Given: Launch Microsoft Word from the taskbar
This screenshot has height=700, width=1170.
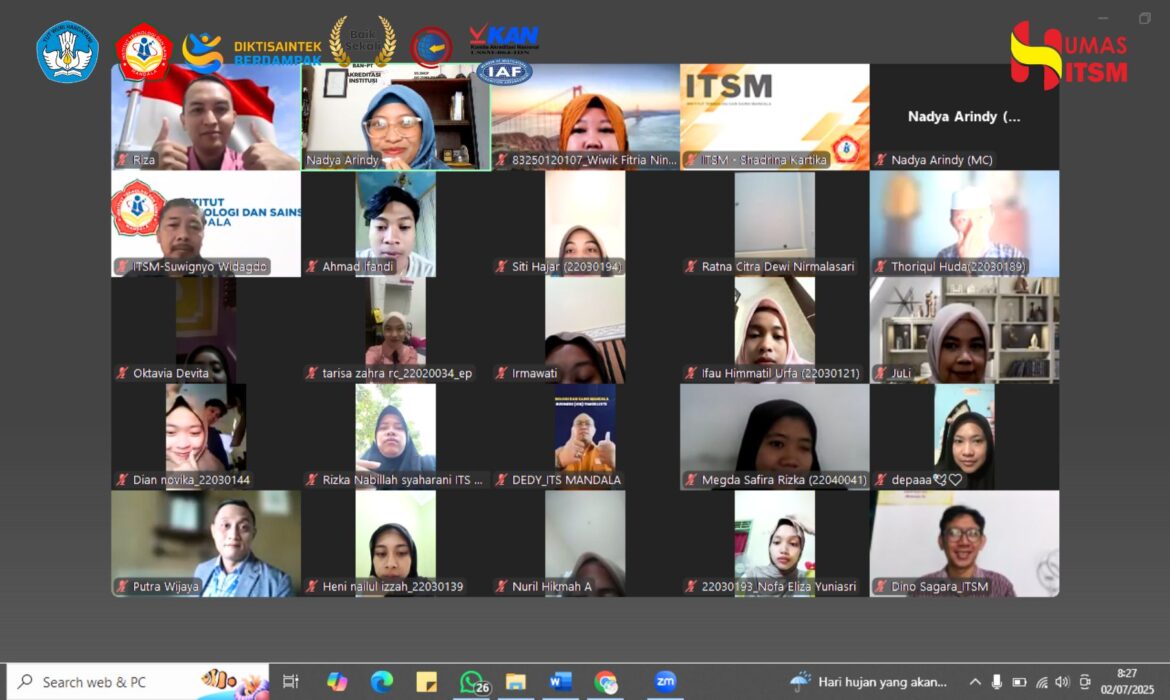Looking at the screenshot, I should coord(560,681).
